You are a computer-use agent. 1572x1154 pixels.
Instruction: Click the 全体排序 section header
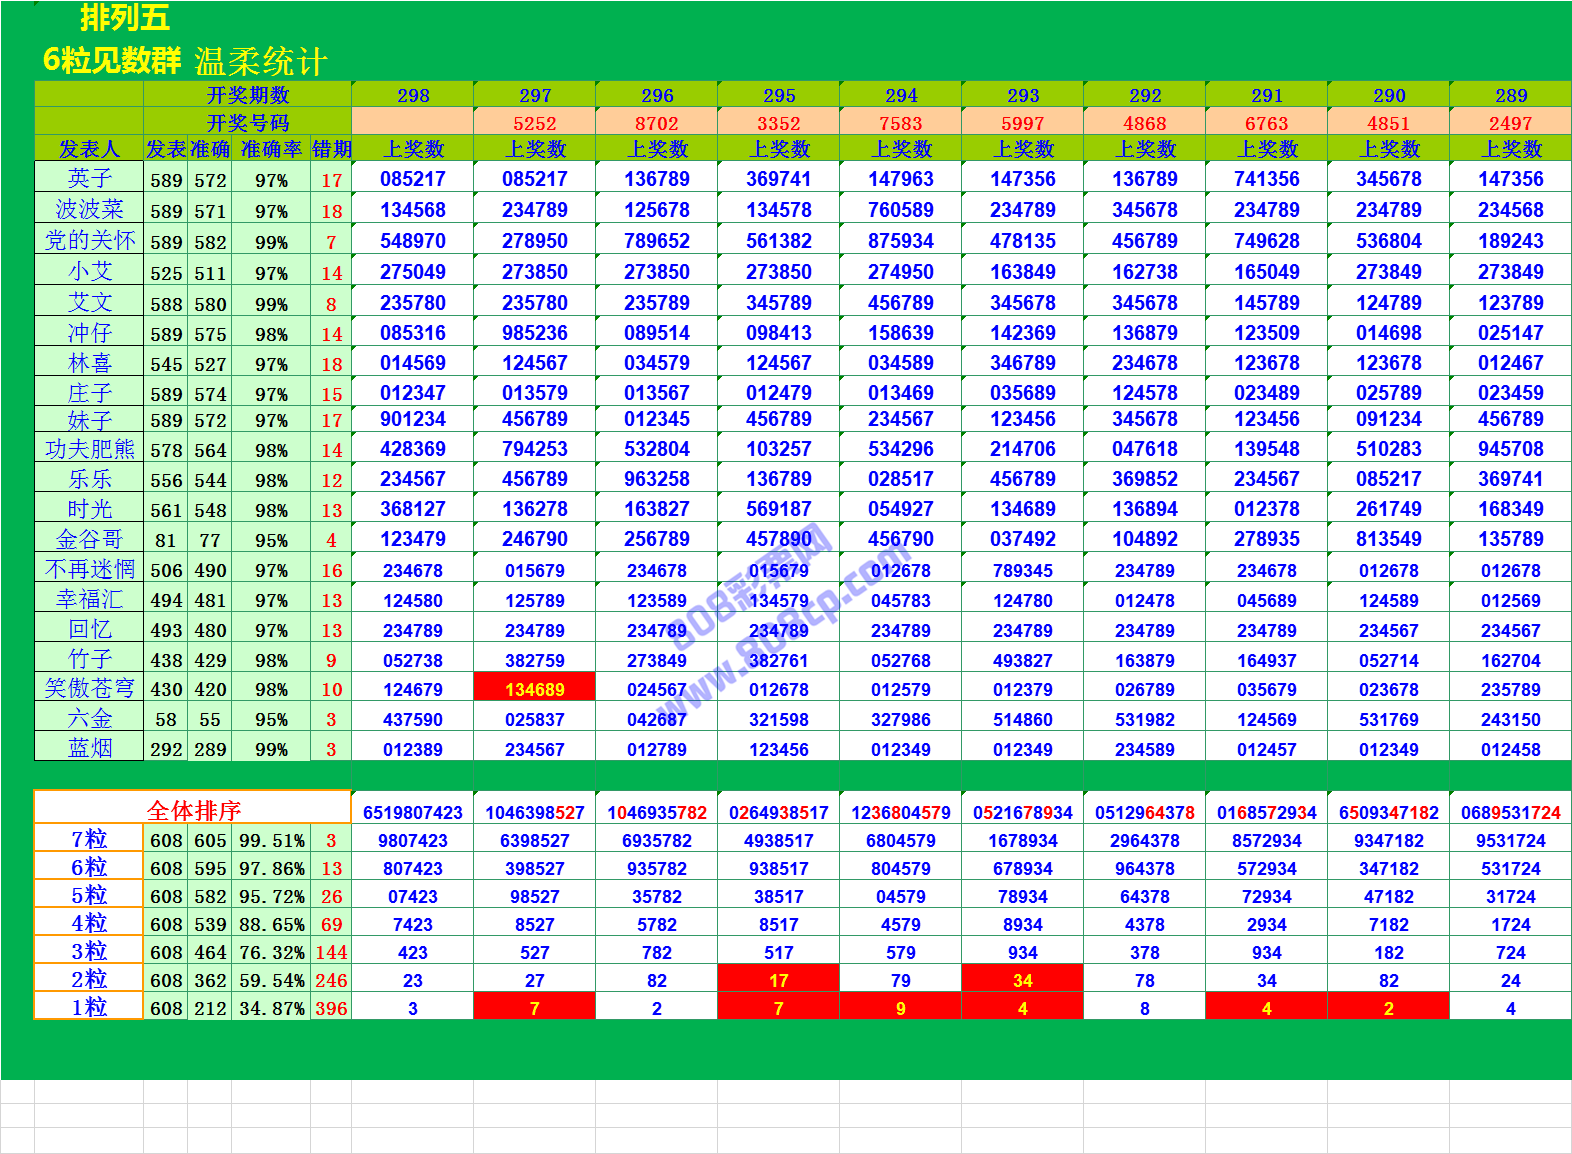click(x=193, y=810)
